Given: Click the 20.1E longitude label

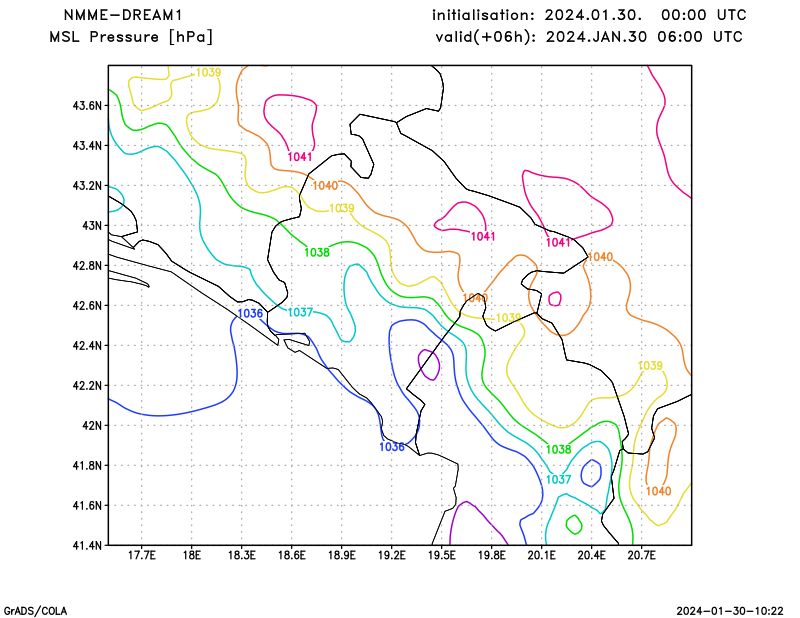Looking at the screenshot, I should tap(541, 556).
